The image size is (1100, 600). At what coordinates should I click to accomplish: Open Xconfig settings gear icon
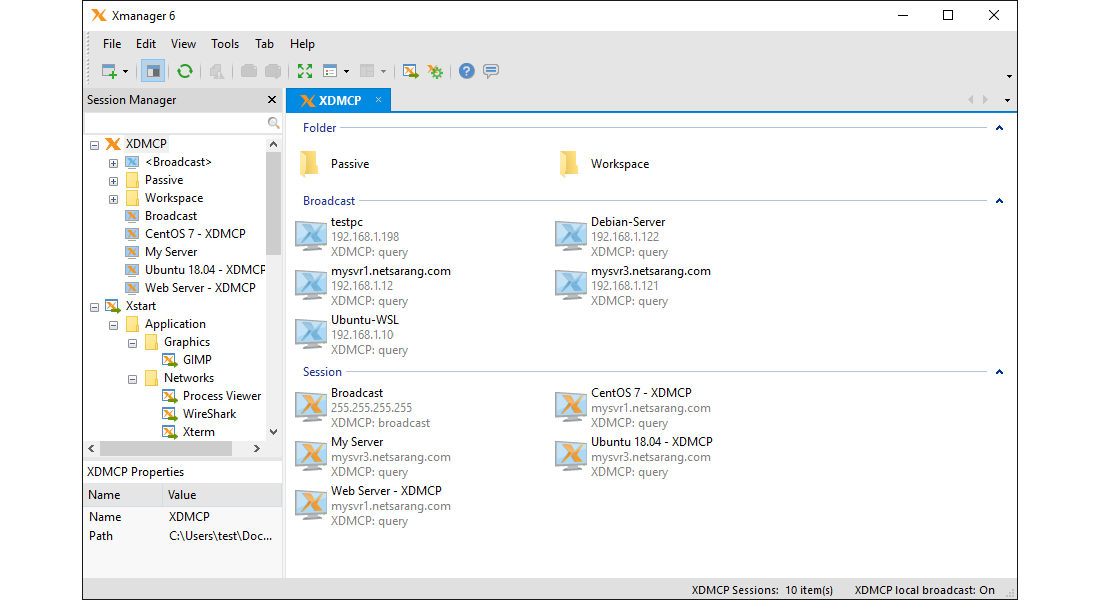coord(435,71)
